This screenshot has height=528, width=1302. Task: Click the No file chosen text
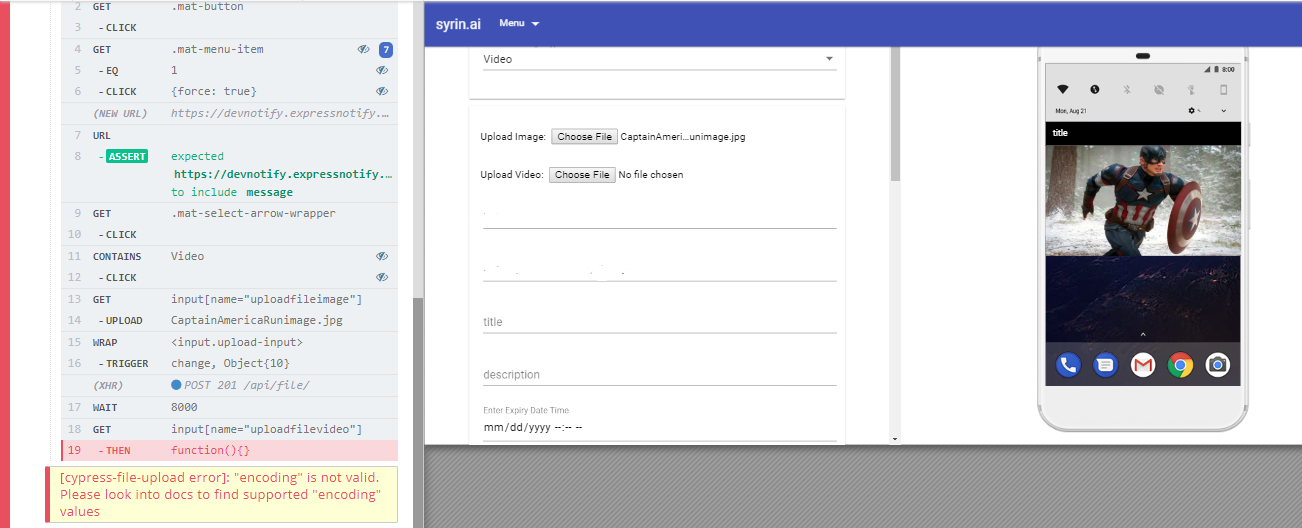(x=651, y=174)
